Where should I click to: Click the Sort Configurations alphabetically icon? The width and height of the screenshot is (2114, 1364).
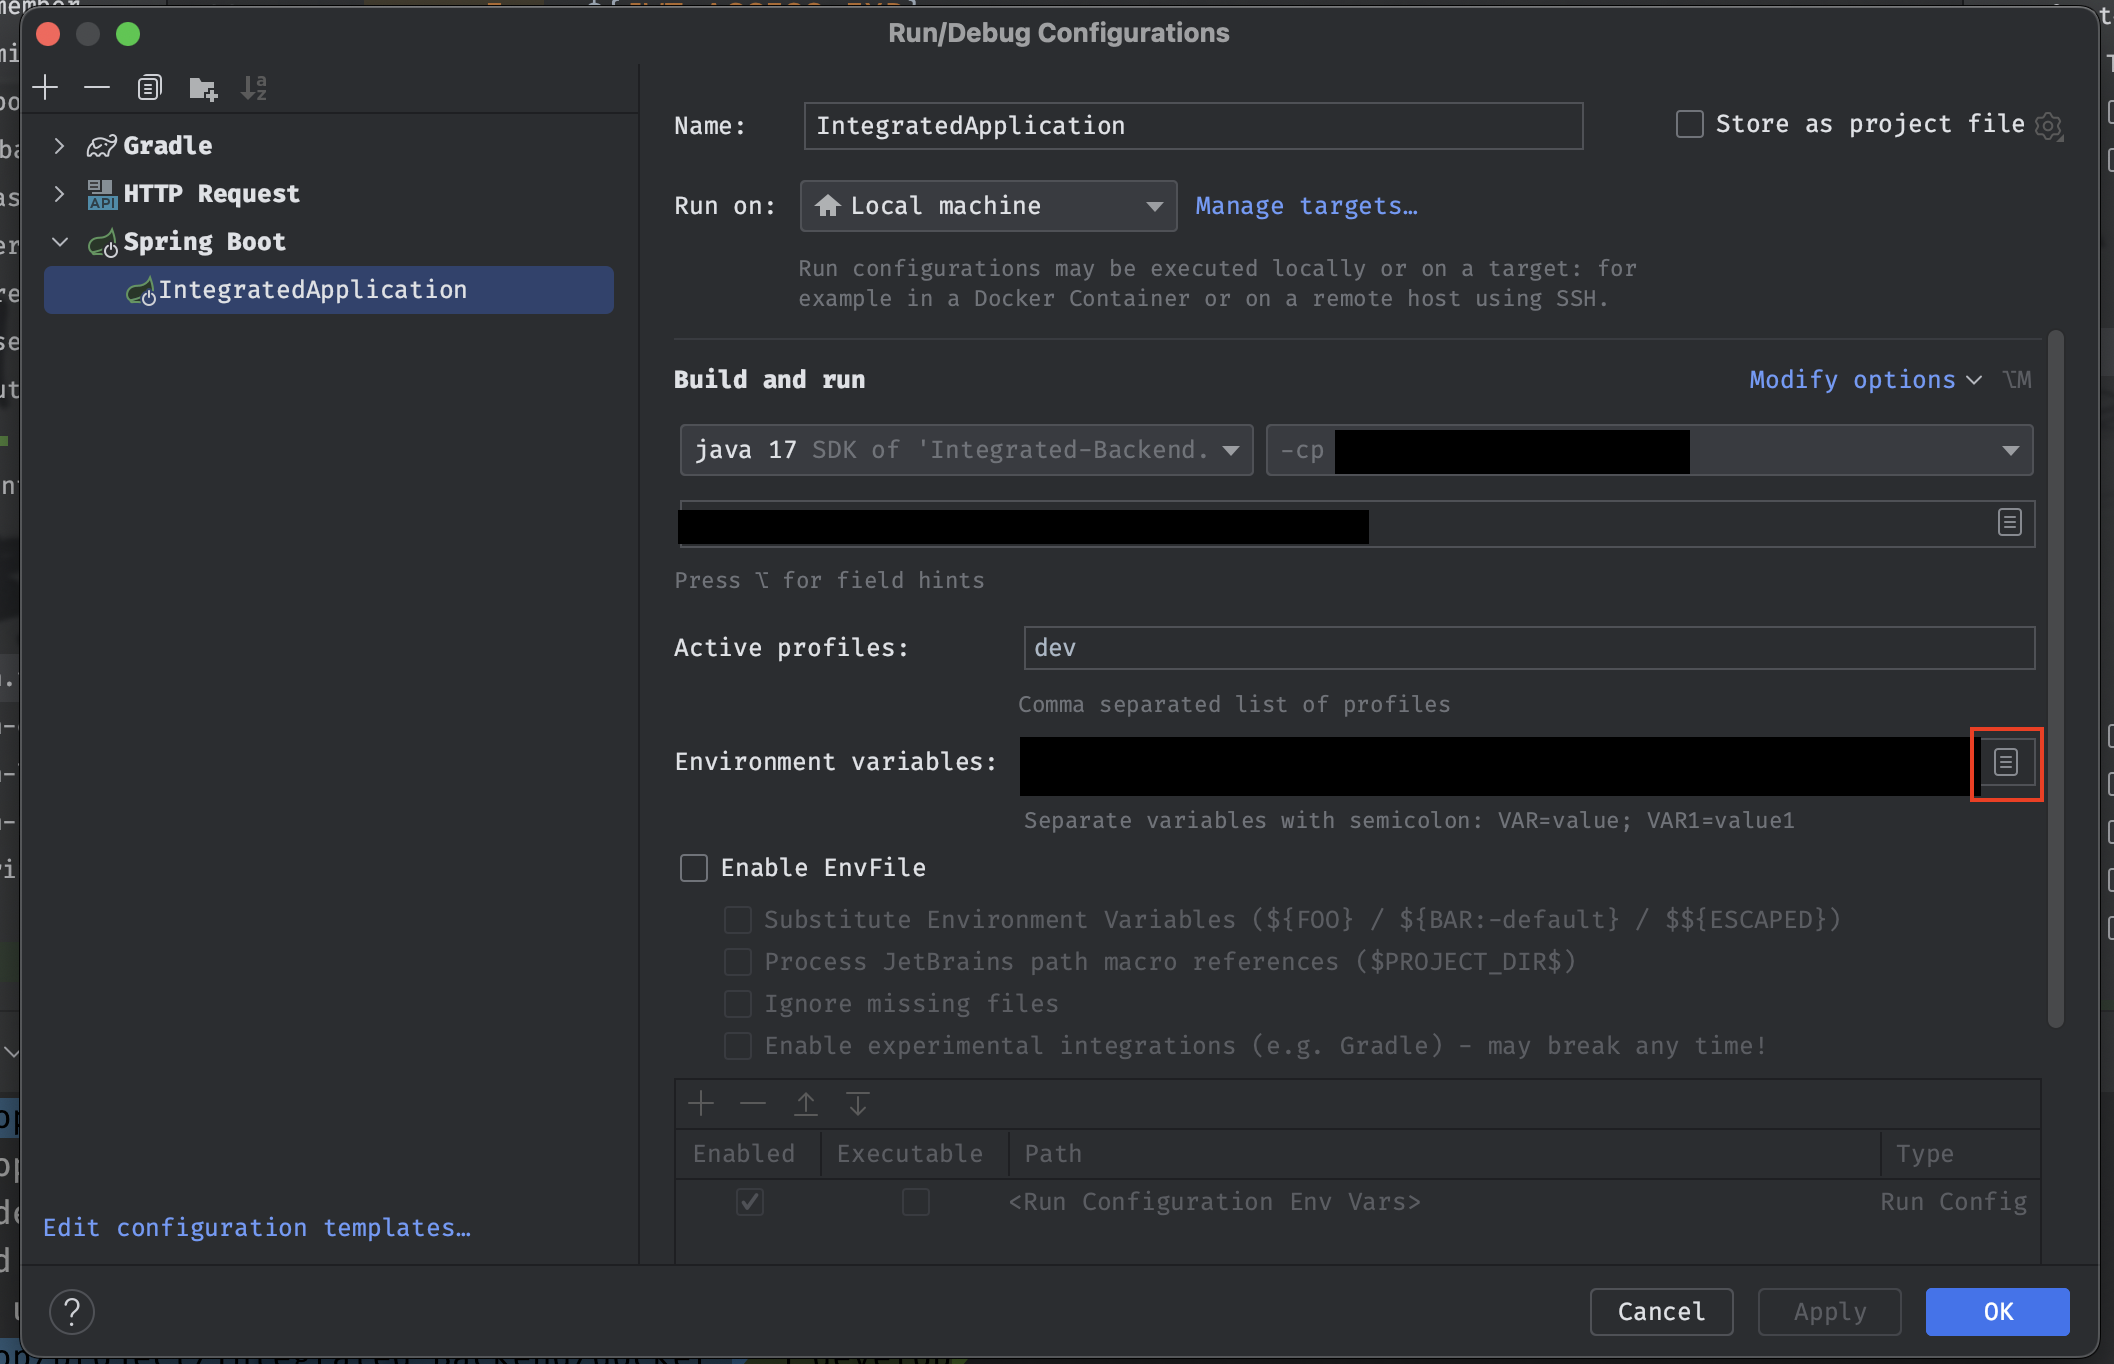[254, 88]
